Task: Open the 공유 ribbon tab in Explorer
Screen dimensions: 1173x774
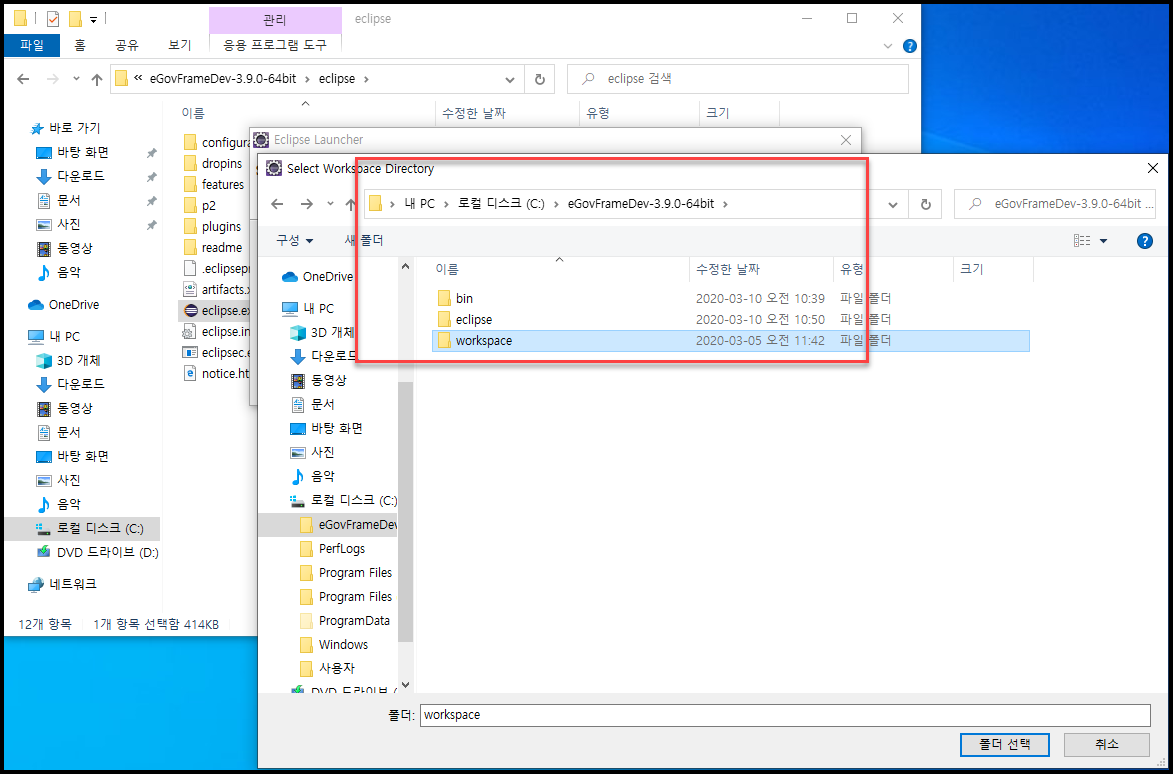Action: coord(126,45)
